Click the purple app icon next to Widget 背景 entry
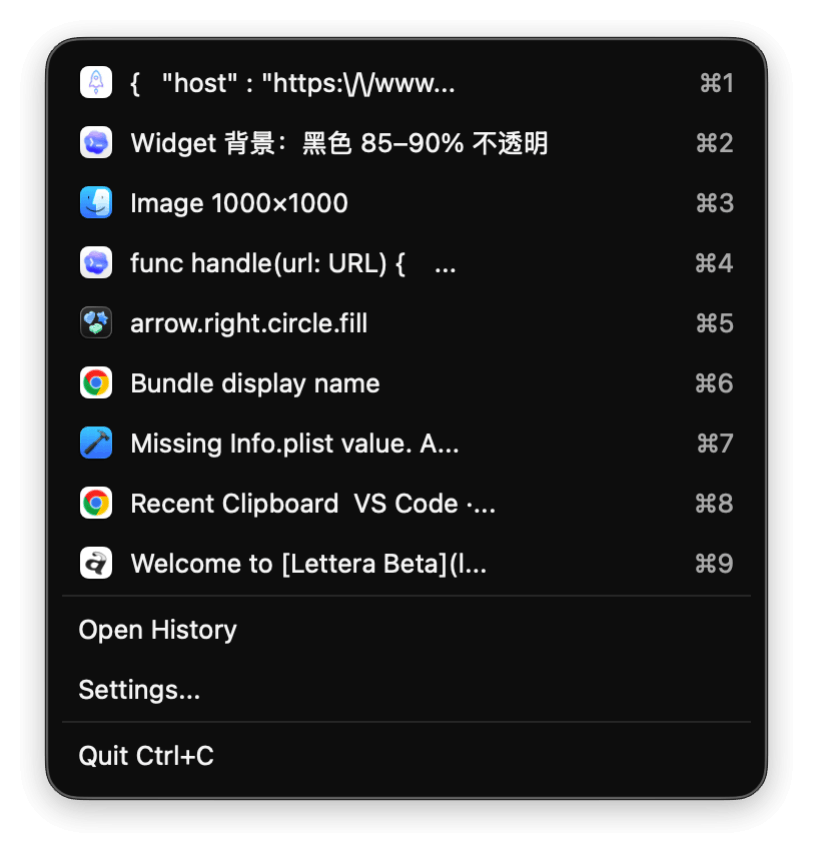Screen dimensions: 813x853 pos(96,143)
